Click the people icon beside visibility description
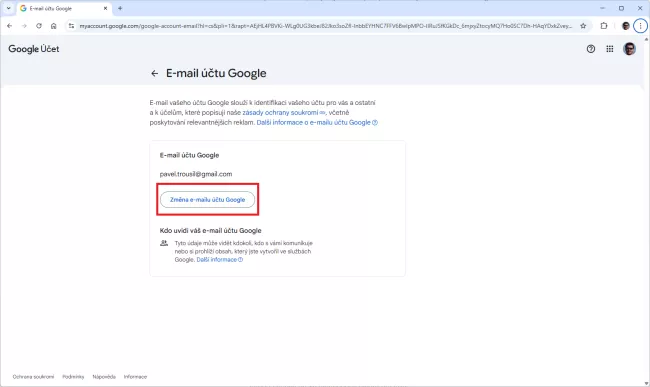Screen dimensions: 650x387 pos(164,243)
